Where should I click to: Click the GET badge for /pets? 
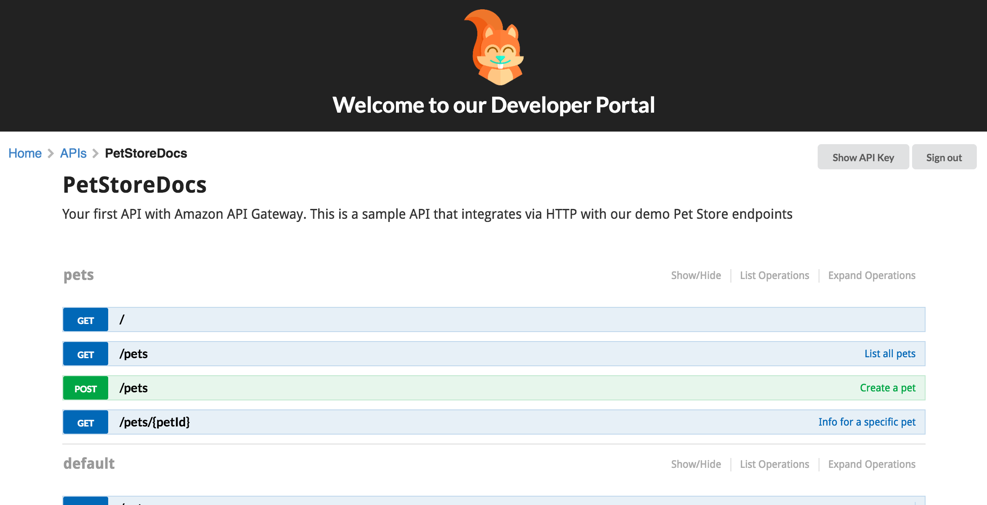[86, 354]
